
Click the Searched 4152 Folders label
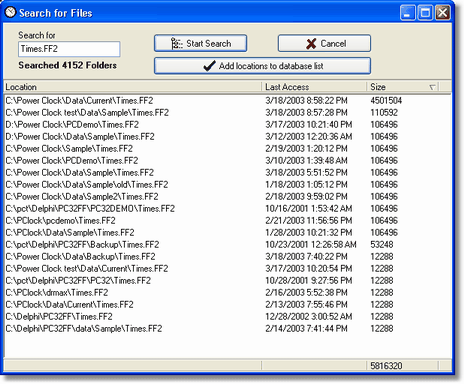click(x=68, y=65)
